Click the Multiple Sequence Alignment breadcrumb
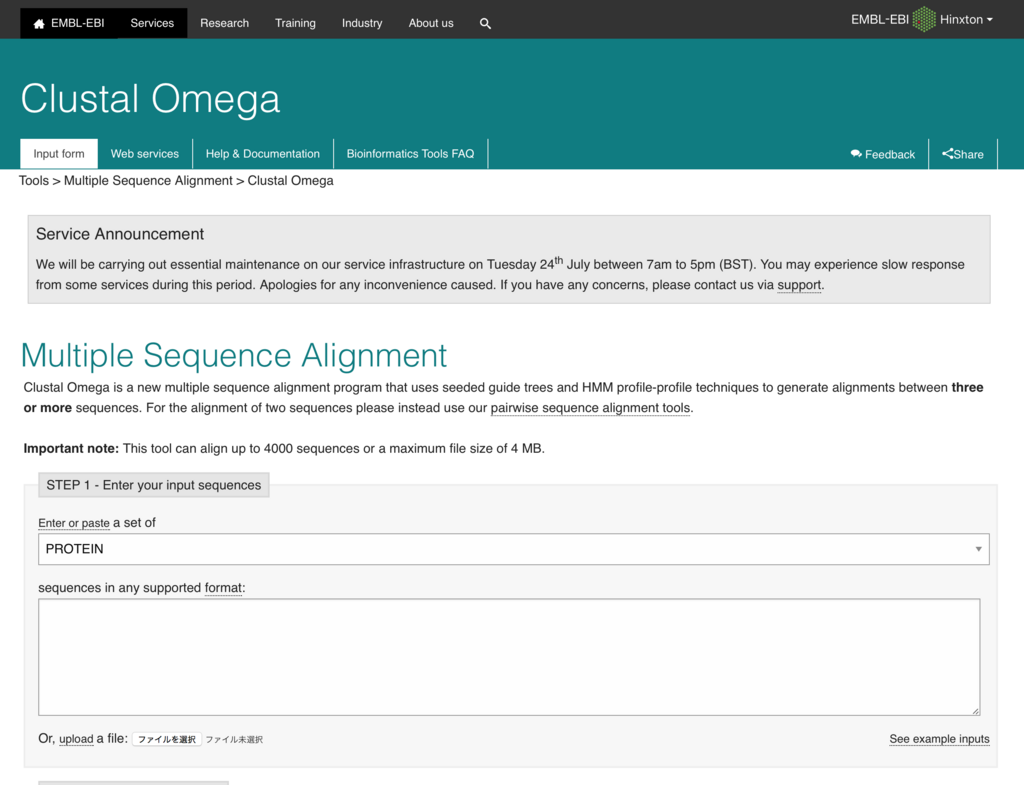The image size is (1024, 785). pos(148,181)
